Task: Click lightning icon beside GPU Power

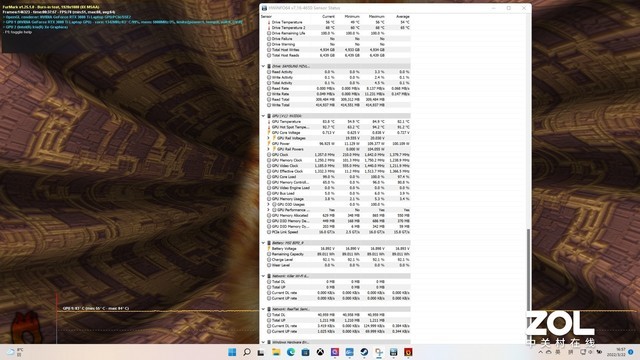Action: click(x=269, y=144)
